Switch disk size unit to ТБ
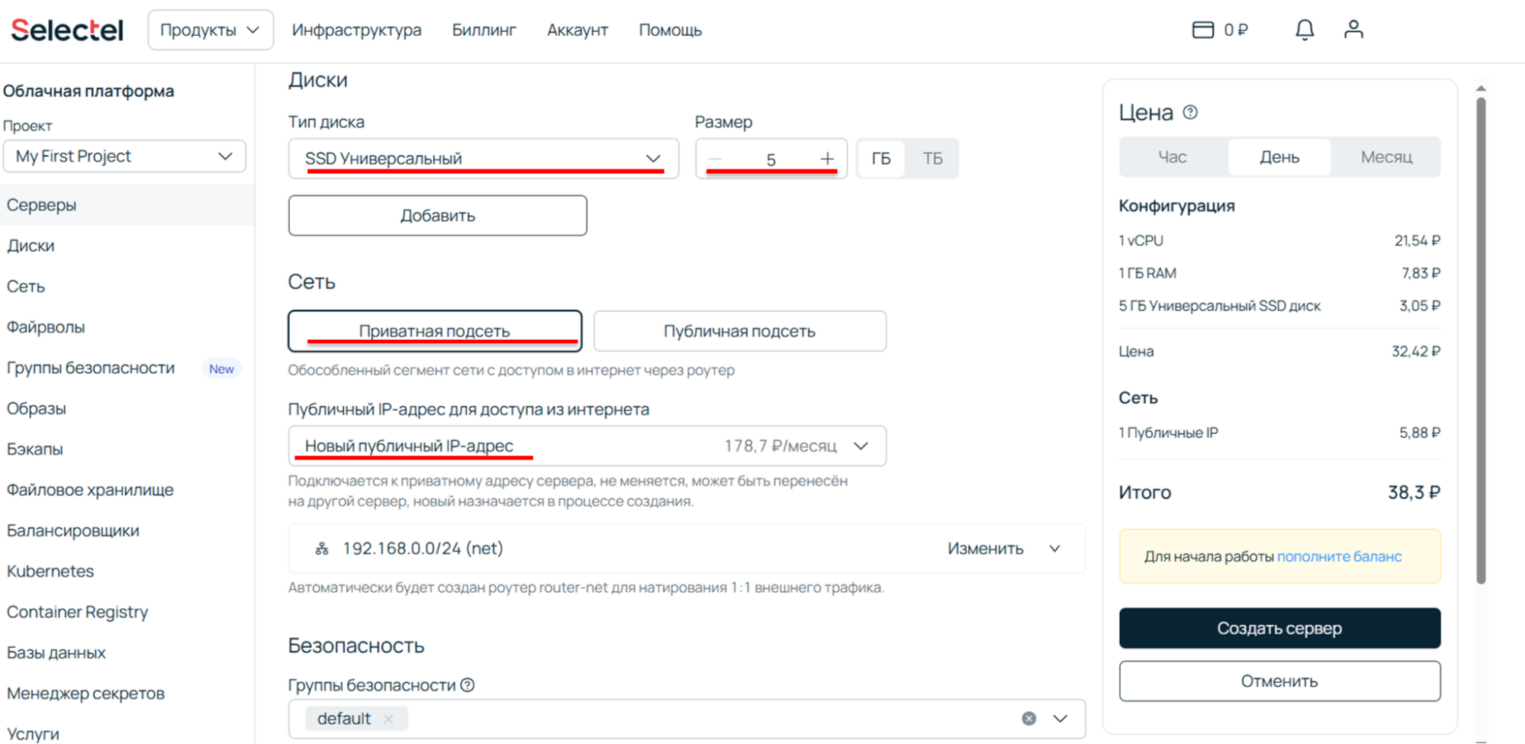Screen dimensions: 1525x744 click(932, 159)
